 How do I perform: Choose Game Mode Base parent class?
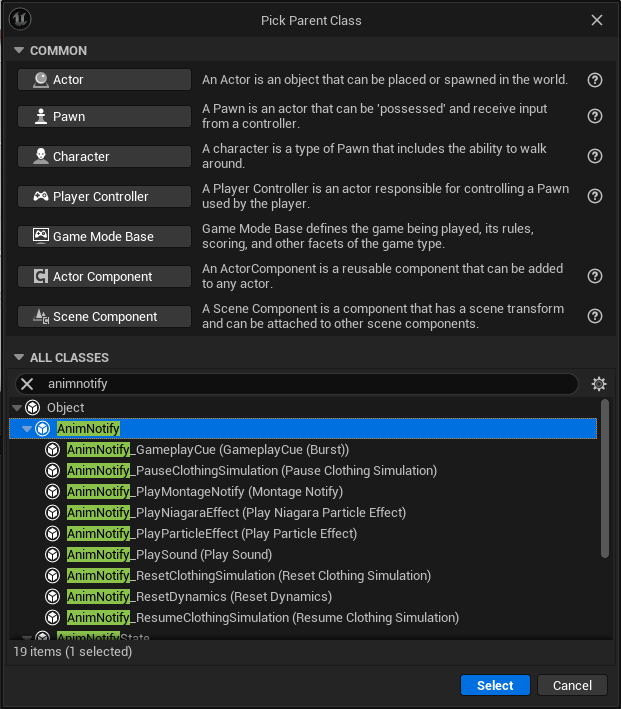[x=104, y=236]
